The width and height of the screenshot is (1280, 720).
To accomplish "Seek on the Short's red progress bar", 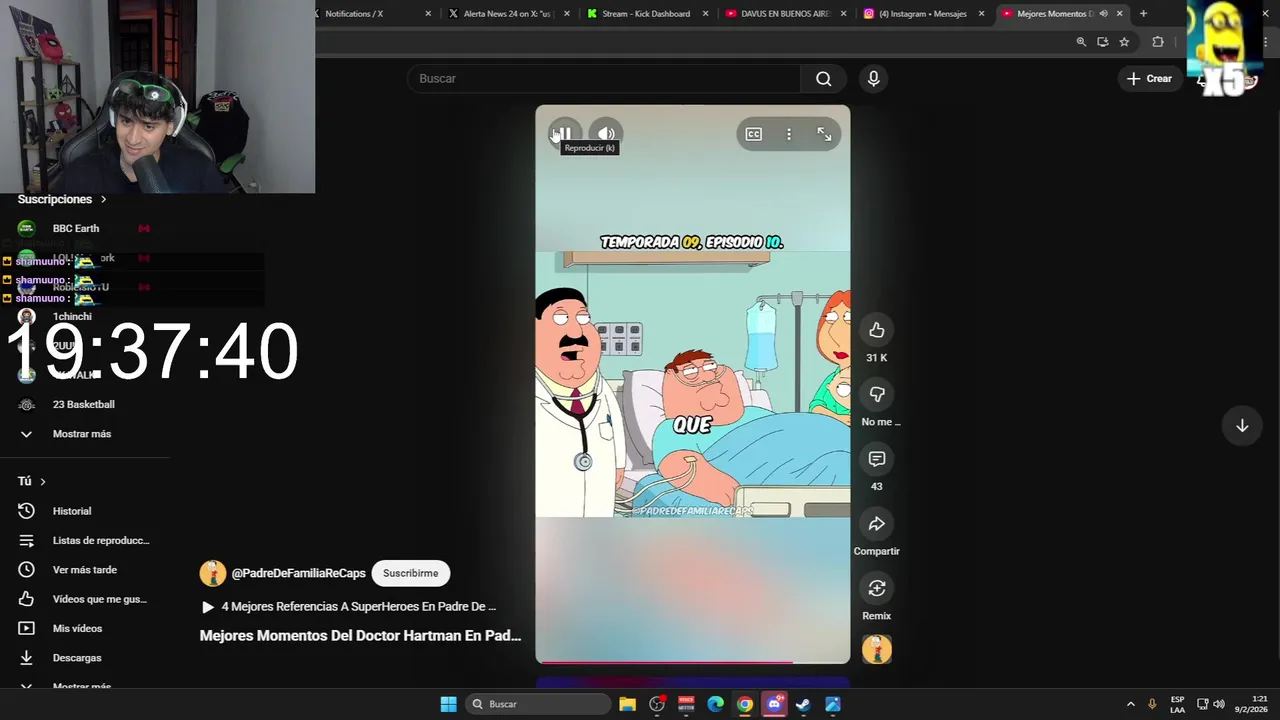I will coord(692,662).
